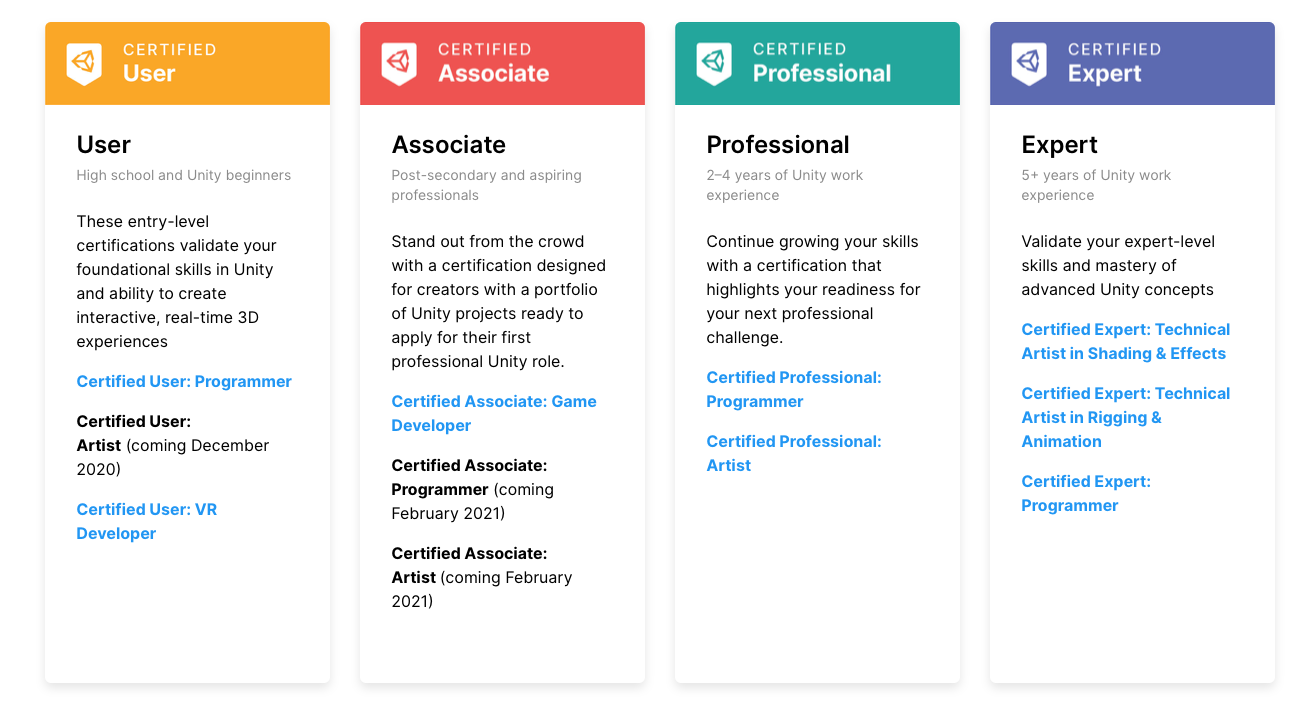Click the orange Certified User shield icon
1290x702 pixels.
pos(84,63)
